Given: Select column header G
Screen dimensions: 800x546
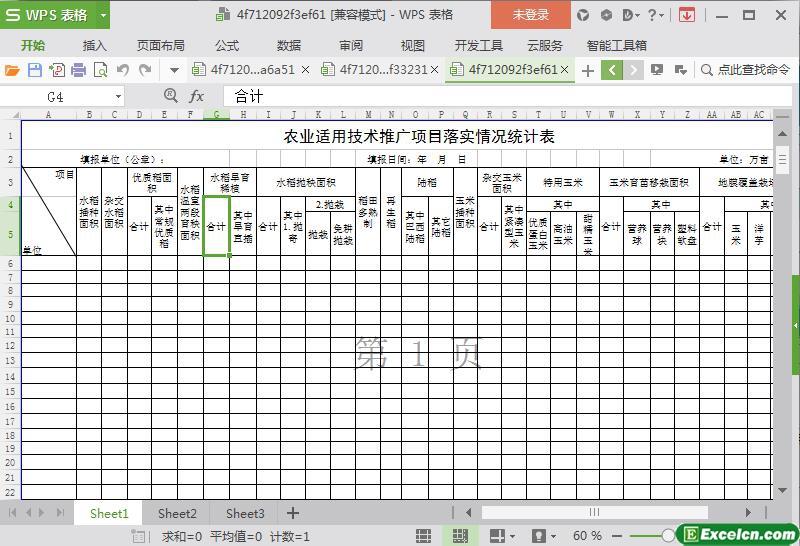Looking at the screenshot, I should tap(216, 114).
